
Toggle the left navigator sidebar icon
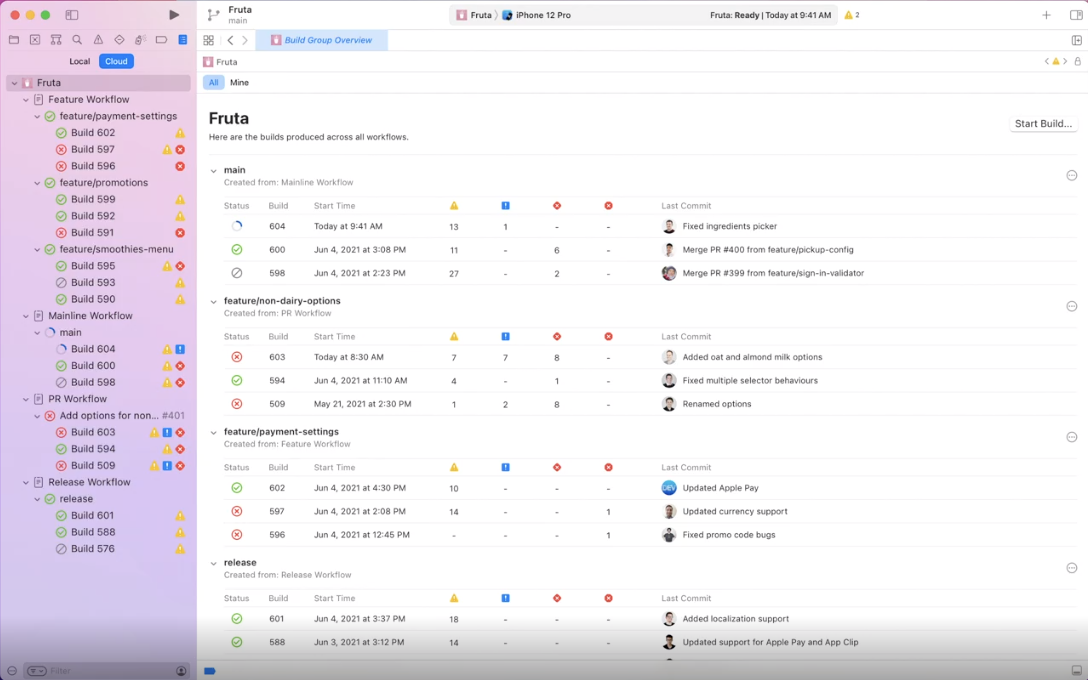[x=71, y=15]
